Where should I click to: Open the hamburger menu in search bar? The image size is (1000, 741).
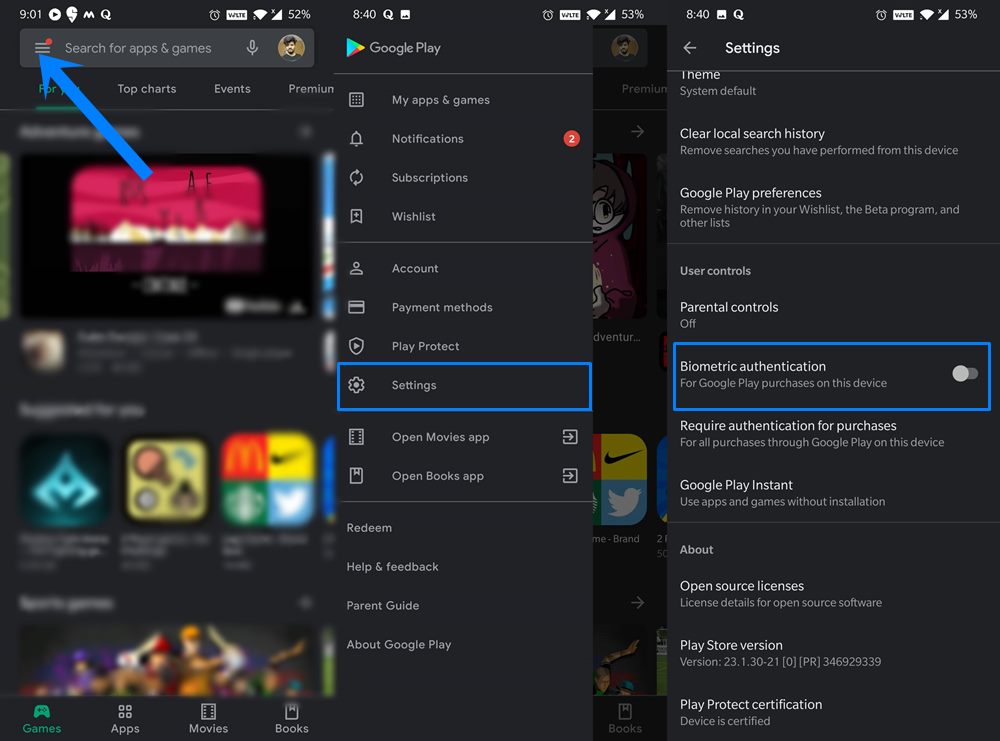(x=42, y=48)
